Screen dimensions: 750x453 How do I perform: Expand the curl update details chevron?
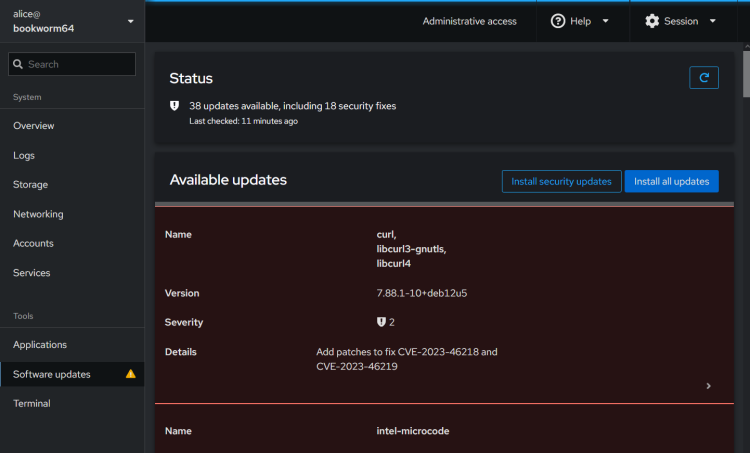(x=708, y=386)
